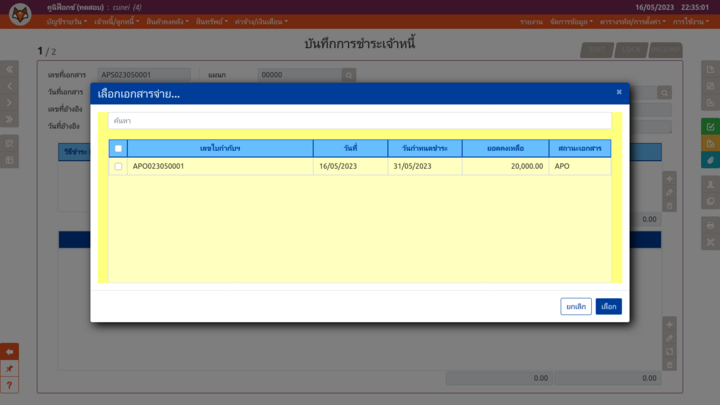Screen dimensions: 720x405
Task: Click due date 31/05/2023 cell
Action: coord(425,166)
